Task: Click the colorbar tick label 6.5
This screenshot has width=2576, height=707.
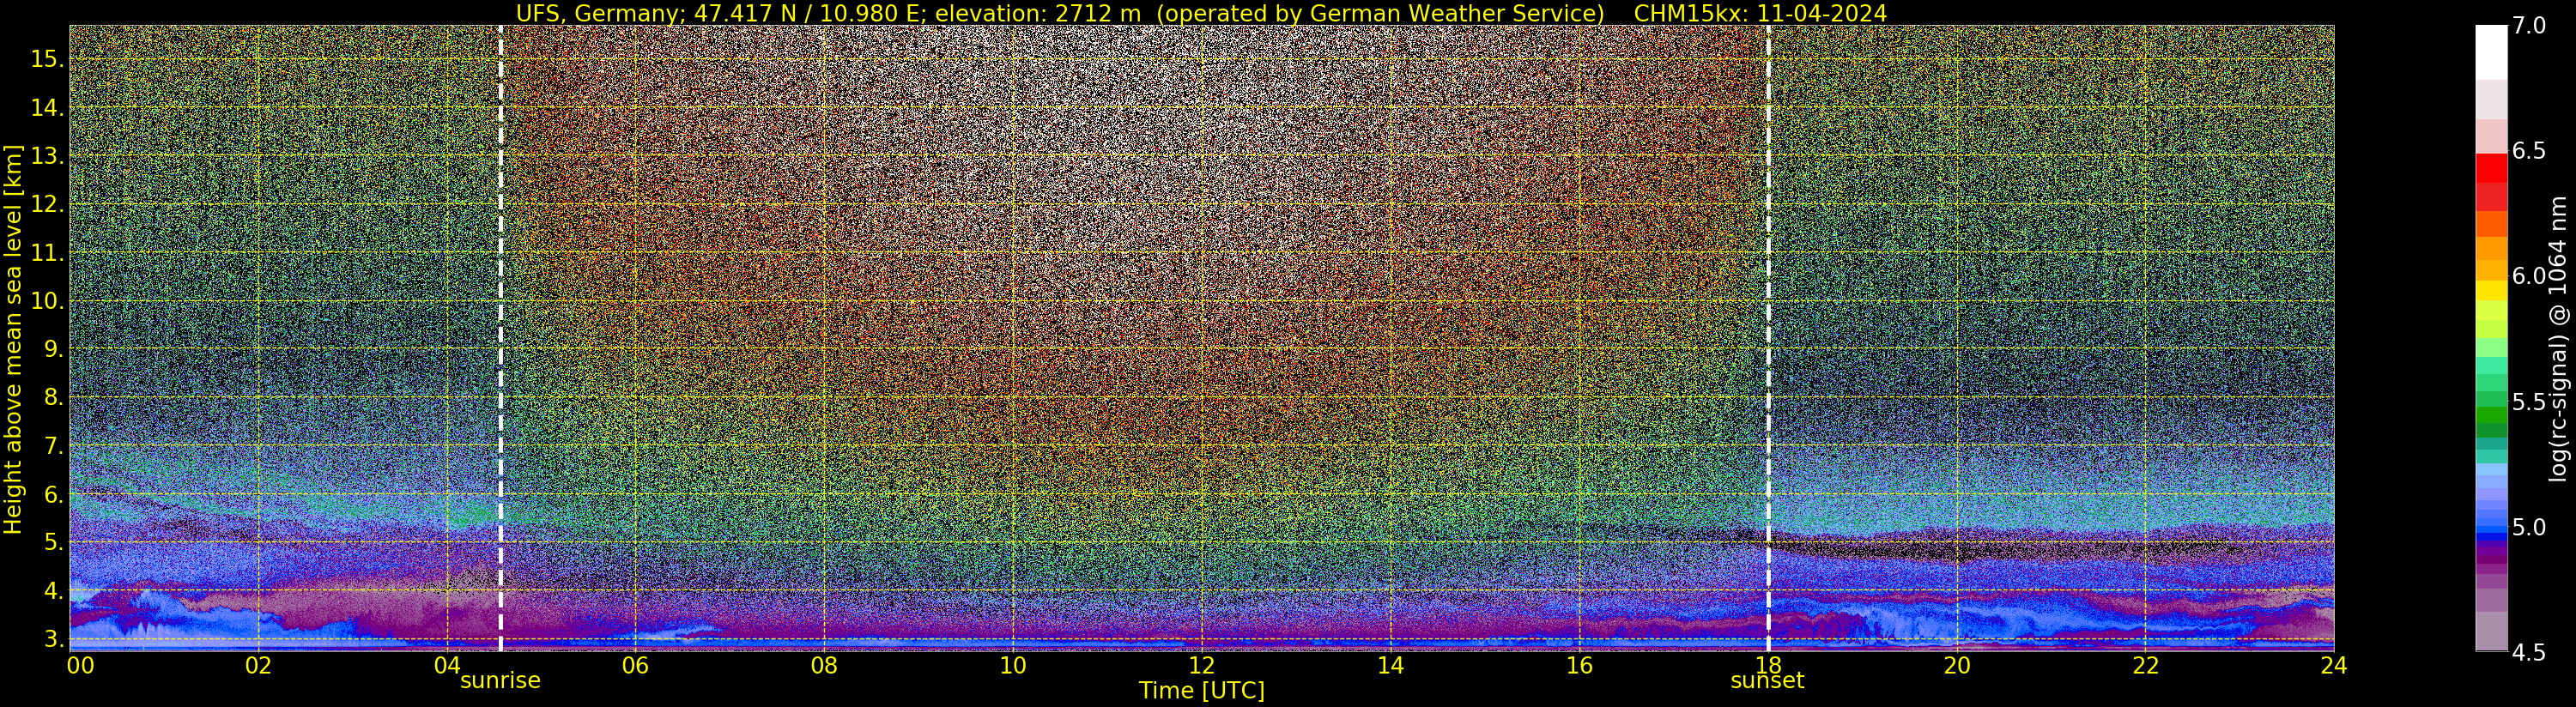Action: 2529,151
